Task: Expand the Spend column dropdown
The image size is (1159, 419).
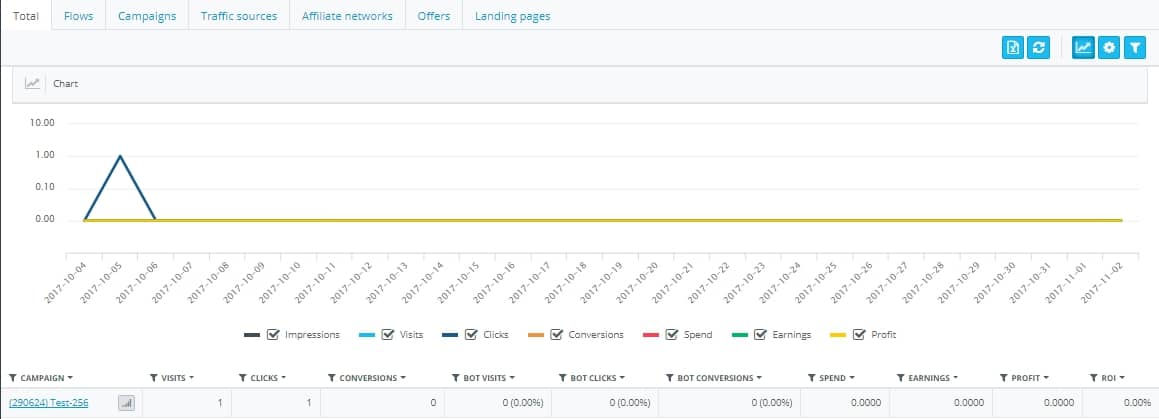Action: tap(852, 378)
